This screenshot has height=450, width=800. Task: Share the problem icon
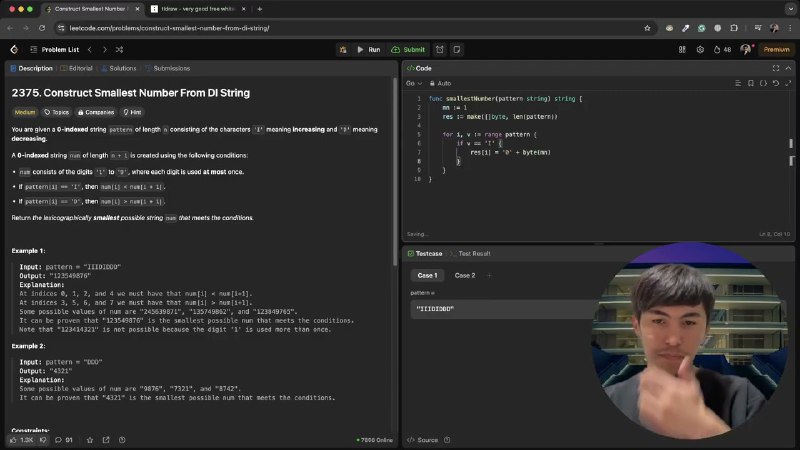[x=106, y=440]
